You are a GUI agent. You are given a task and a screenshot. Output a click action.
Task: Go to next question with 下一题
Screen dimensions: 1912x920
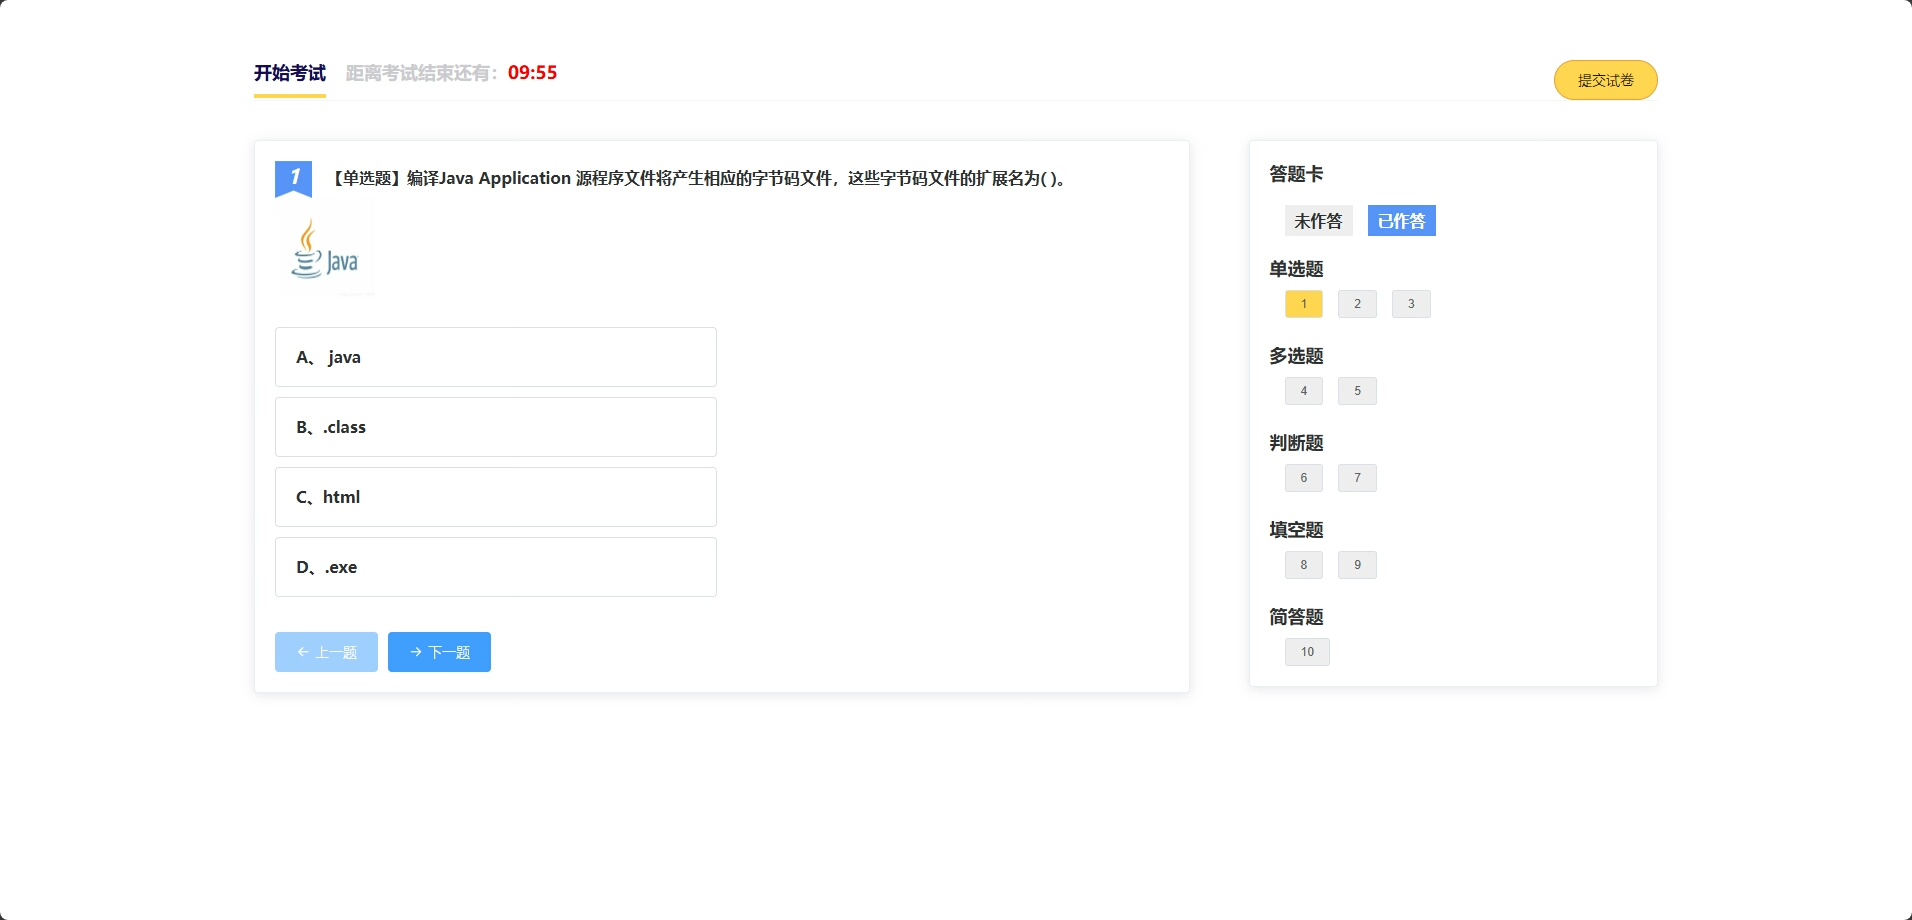click(439, 652)
